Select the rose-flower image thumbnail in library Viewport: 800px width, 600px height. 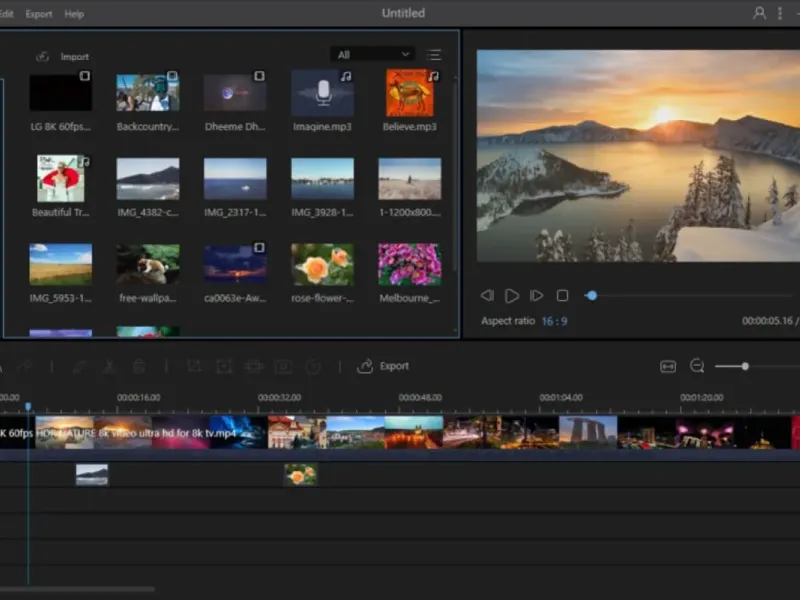(322, 264)
